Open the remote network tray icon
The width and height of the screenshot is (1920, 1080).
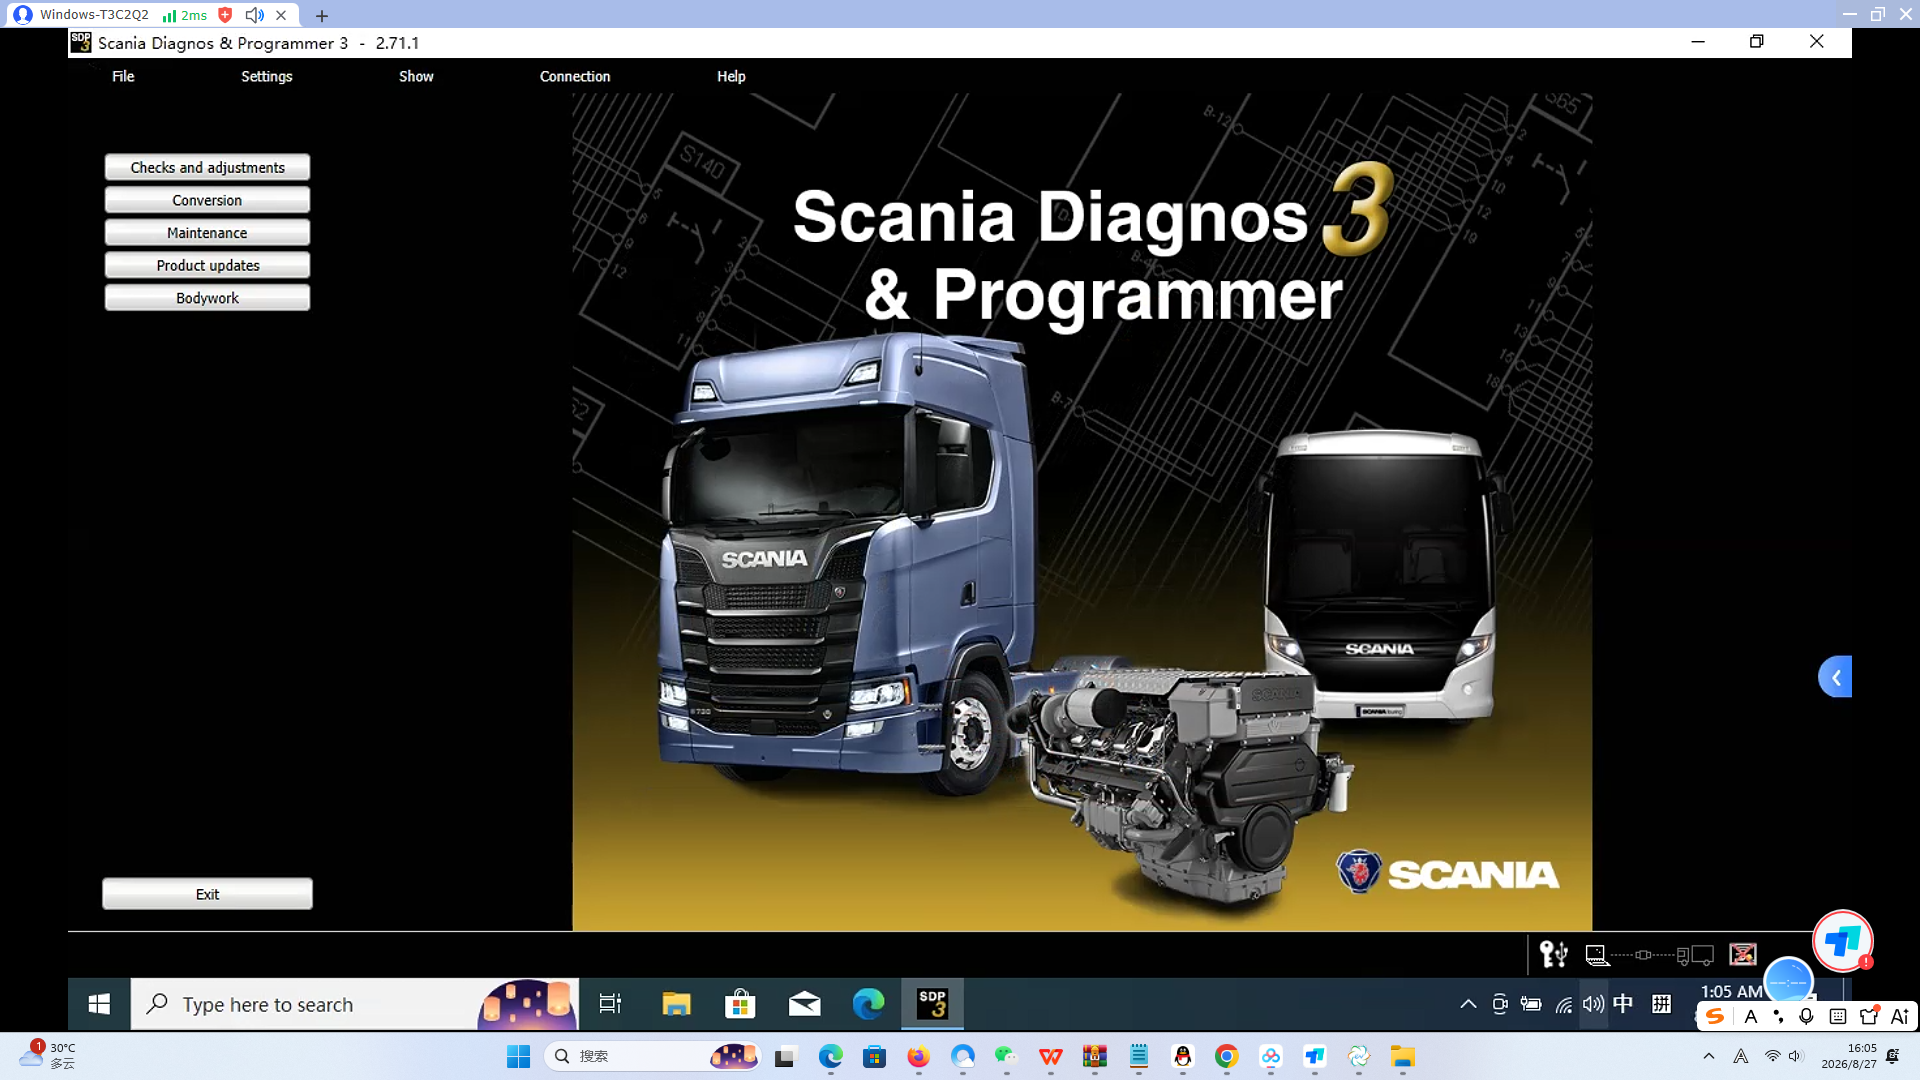click(1563, 1004)
